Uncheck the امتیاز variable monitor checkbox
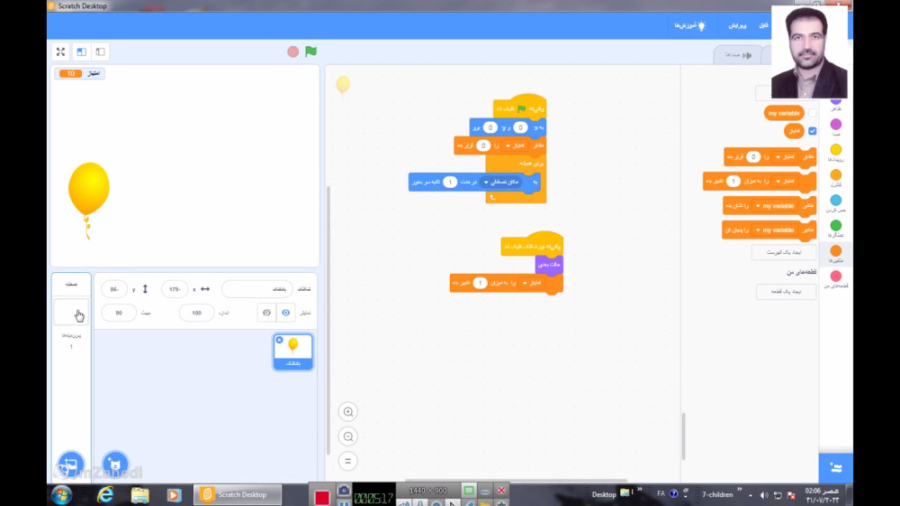Screen dimensions: 900x506 coord(812,131)
